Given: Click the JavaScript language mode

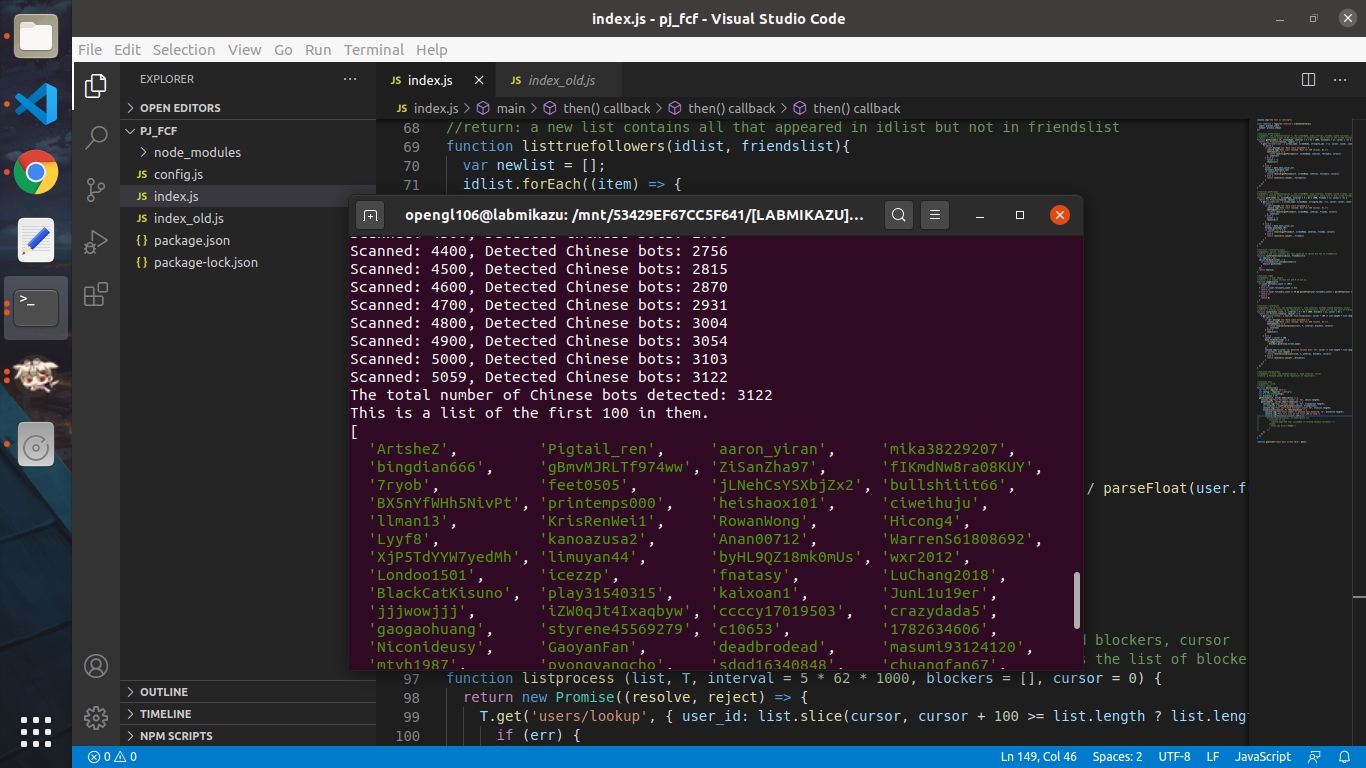Looking at the screenshot, I should [1263, 757].
